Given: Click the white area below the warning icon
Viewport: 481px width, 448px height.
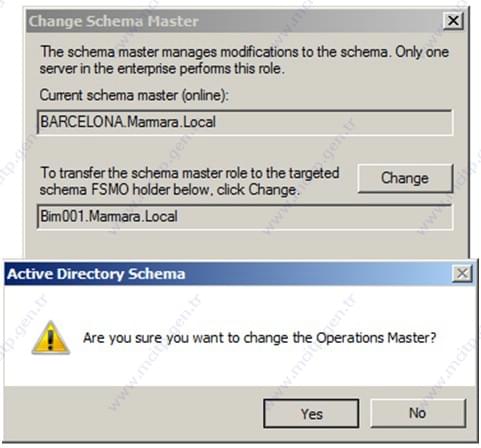Looking at the screenshot, I should [x=51, y=370].
